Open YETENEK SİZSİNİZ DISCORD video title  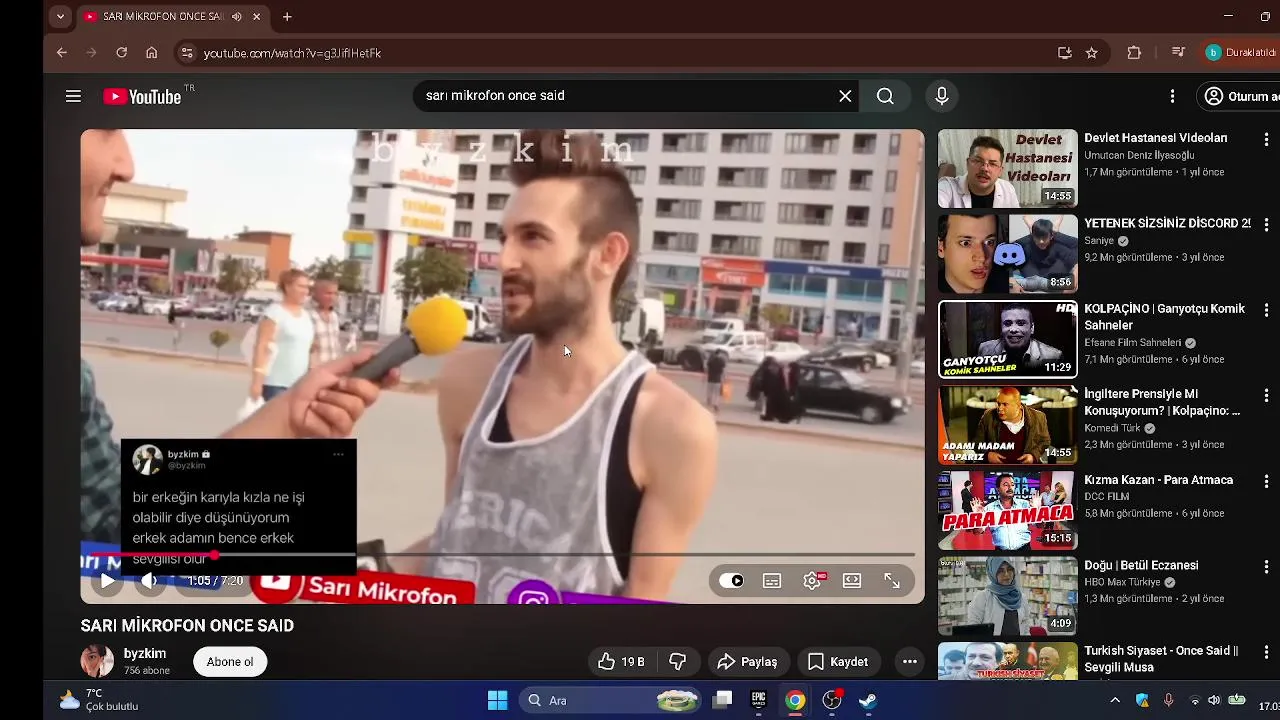(x=1167, y=223)
